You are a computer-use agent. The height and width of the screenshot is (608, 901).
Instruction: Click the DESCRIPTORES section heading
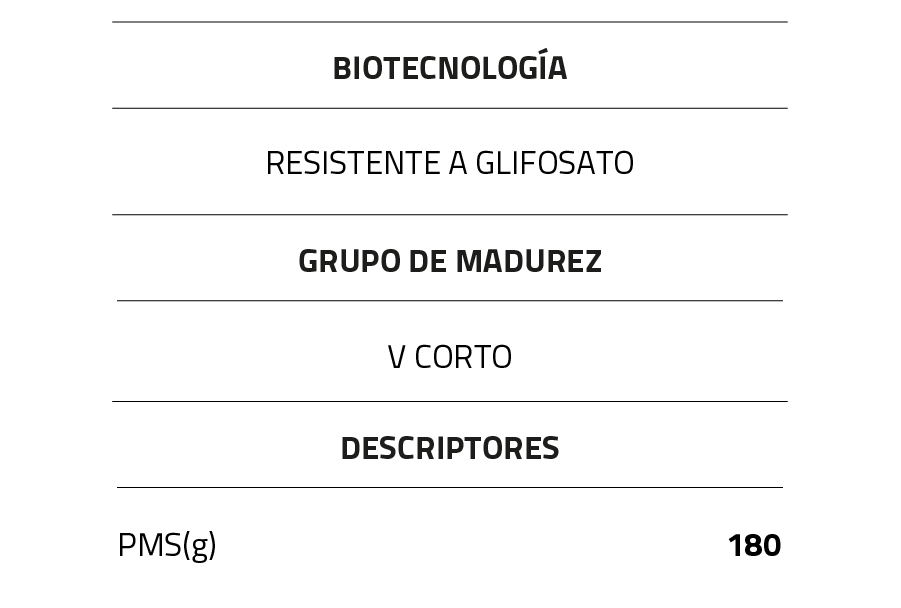pyautogui.click(x=449, y=449)
